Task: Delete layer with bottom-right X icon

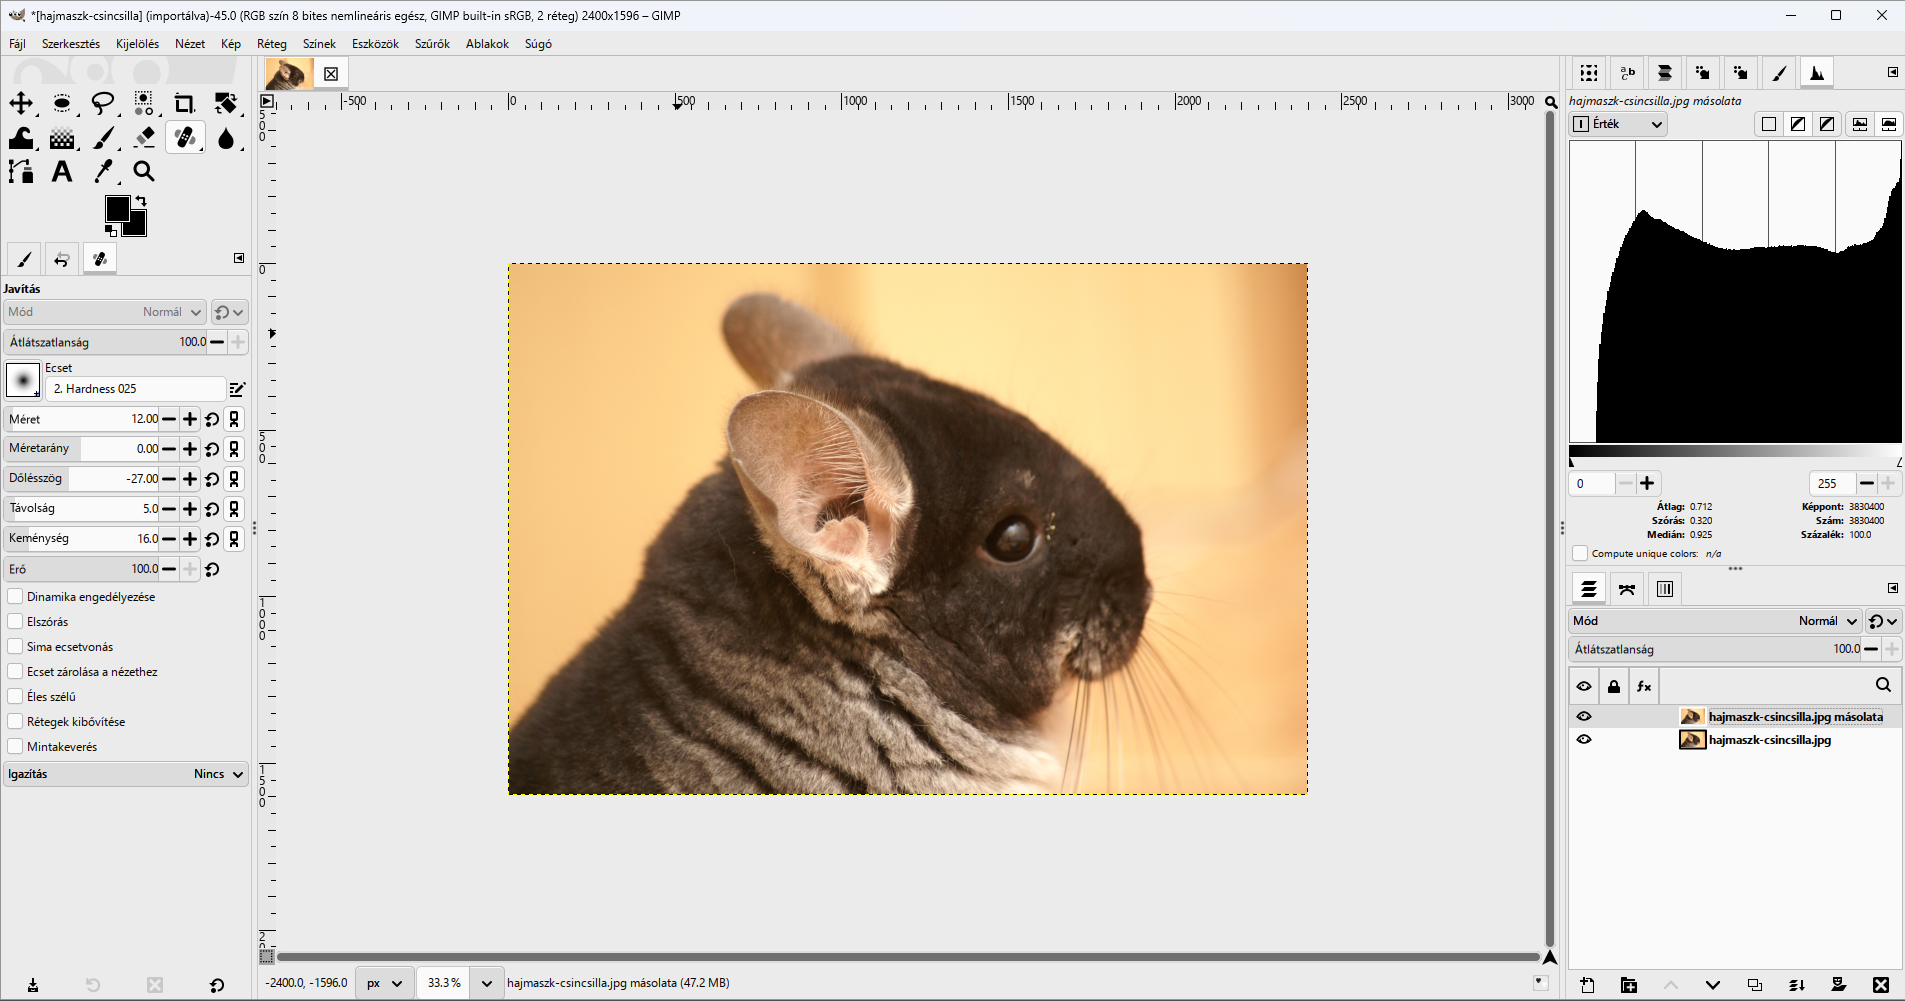Action: (1880, 985)
